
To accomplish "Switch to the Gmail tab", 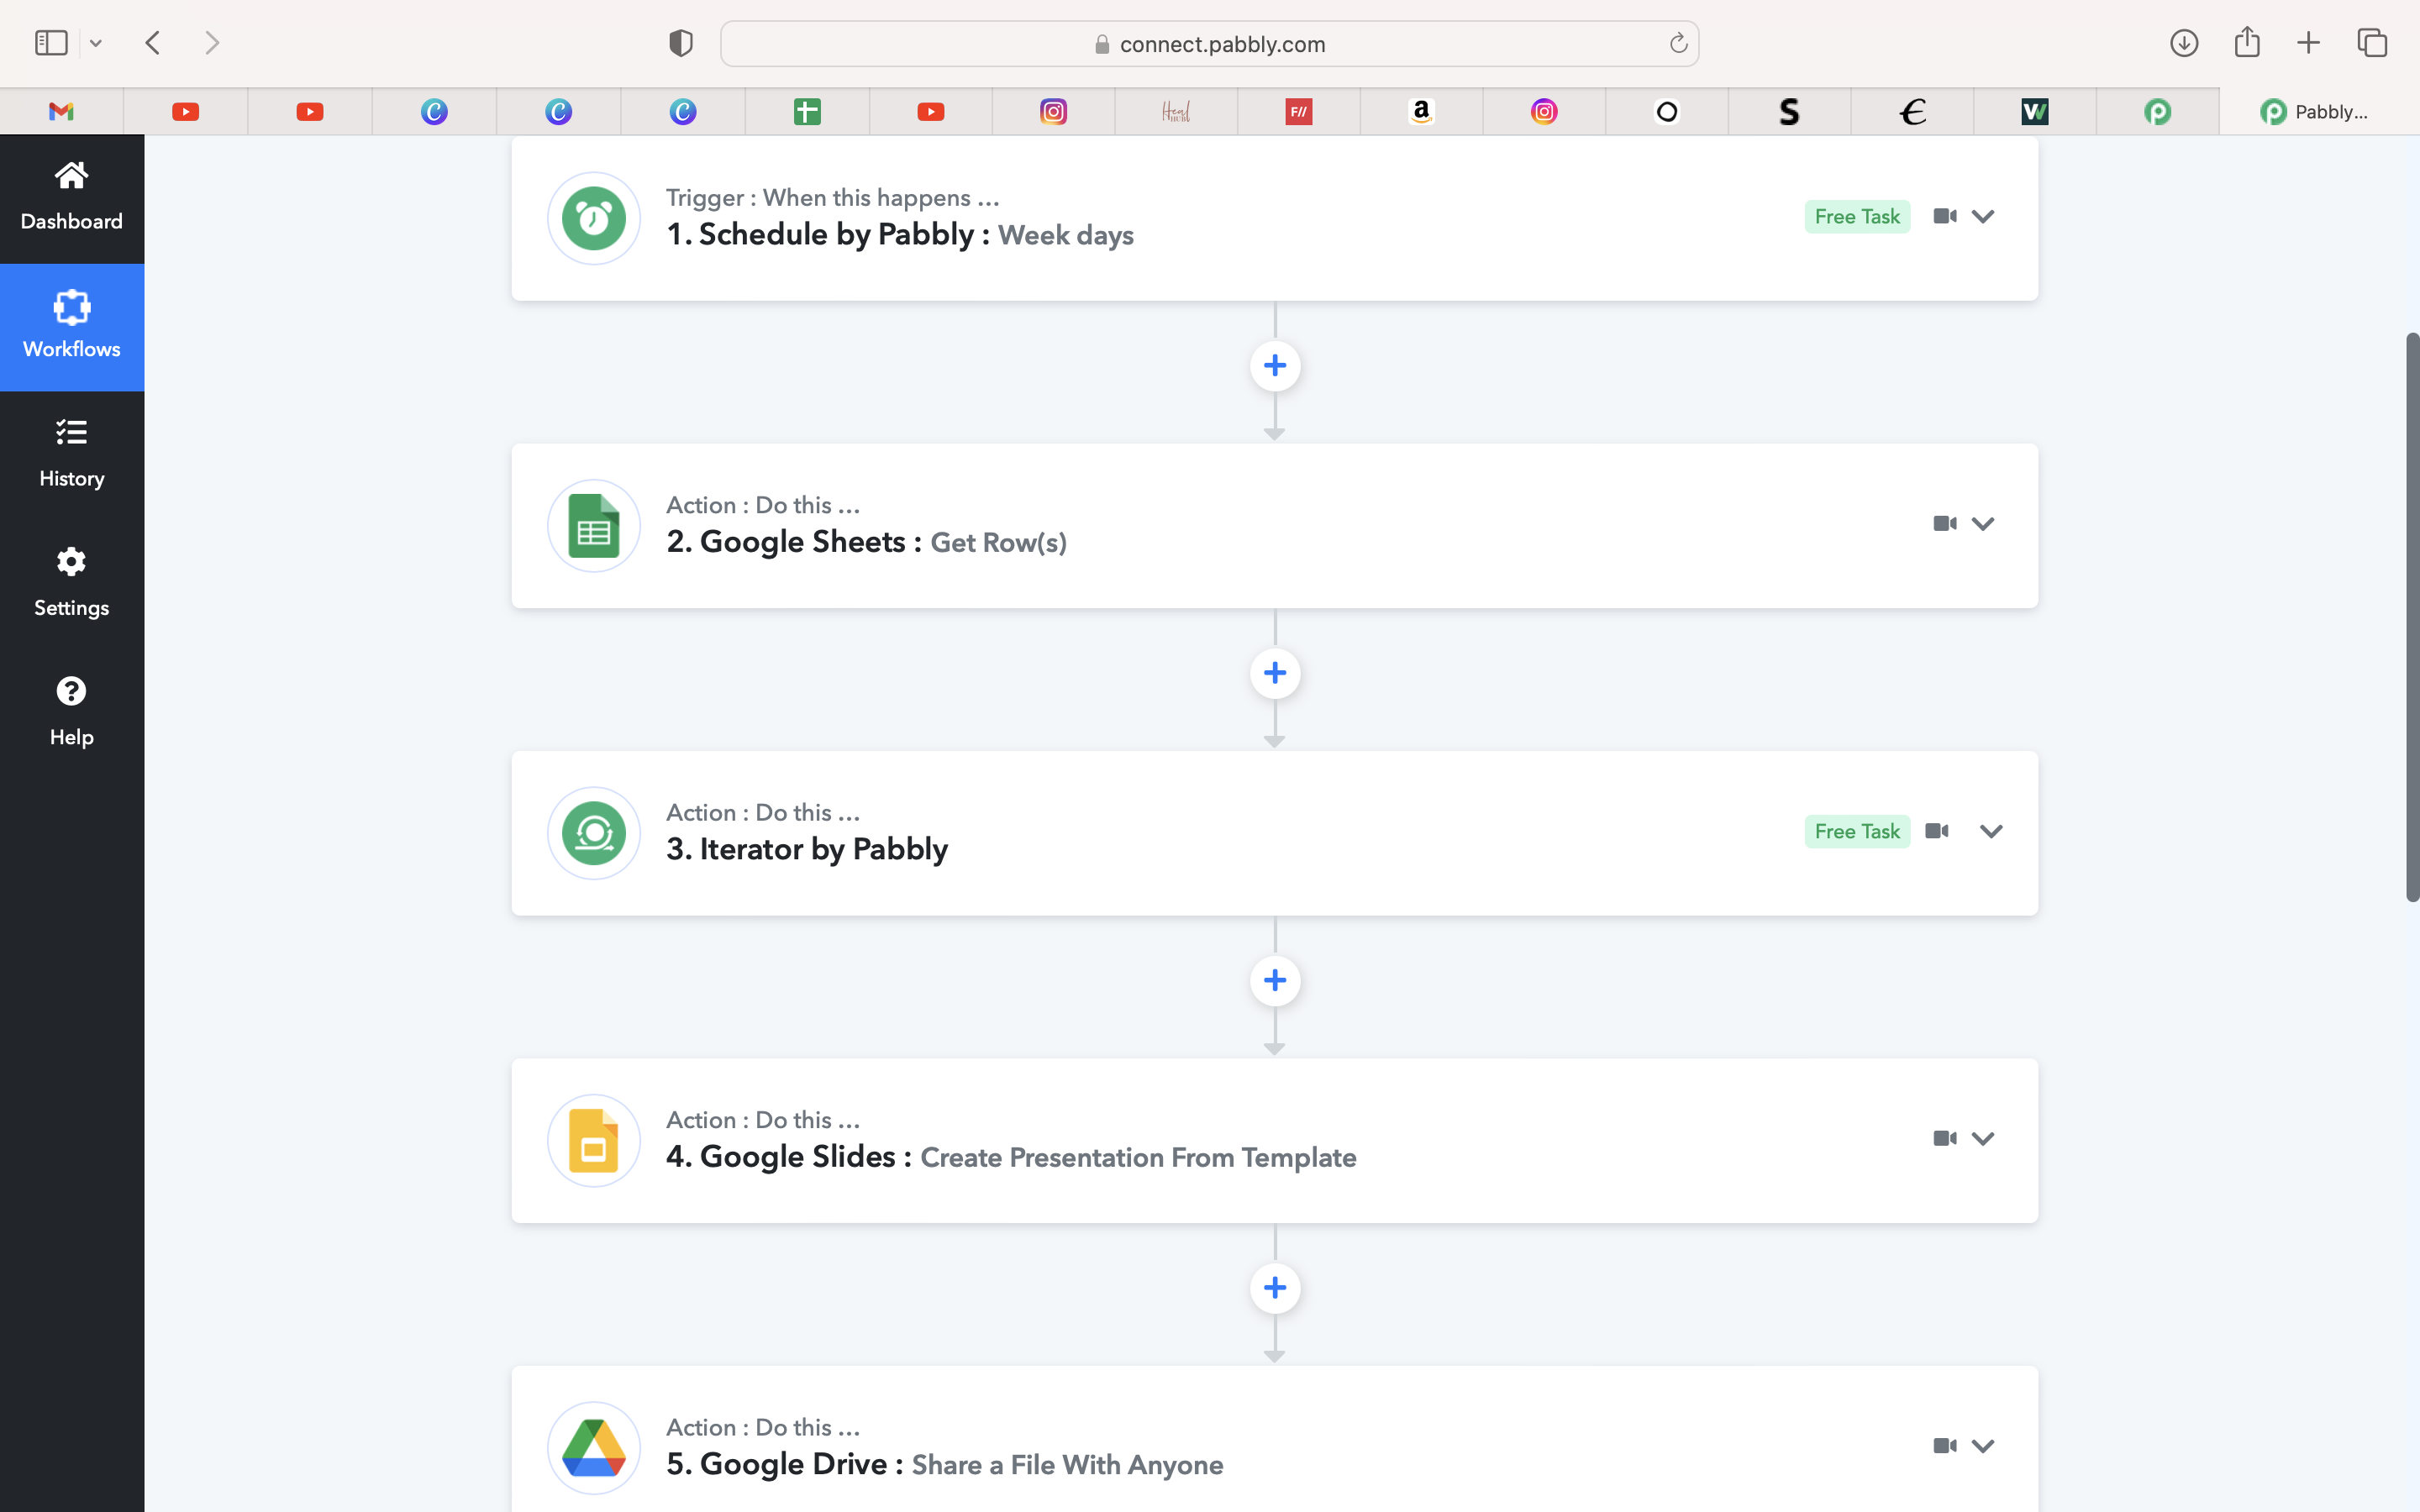I will pyautogui.click(x=62, y=112).
